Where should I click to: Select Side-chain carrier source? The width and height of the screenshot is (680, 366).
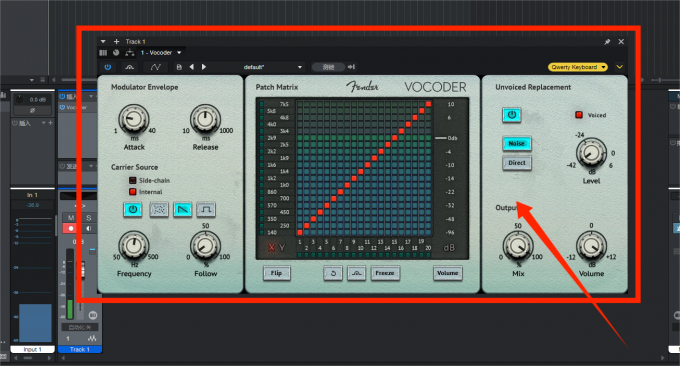[149, 180]
